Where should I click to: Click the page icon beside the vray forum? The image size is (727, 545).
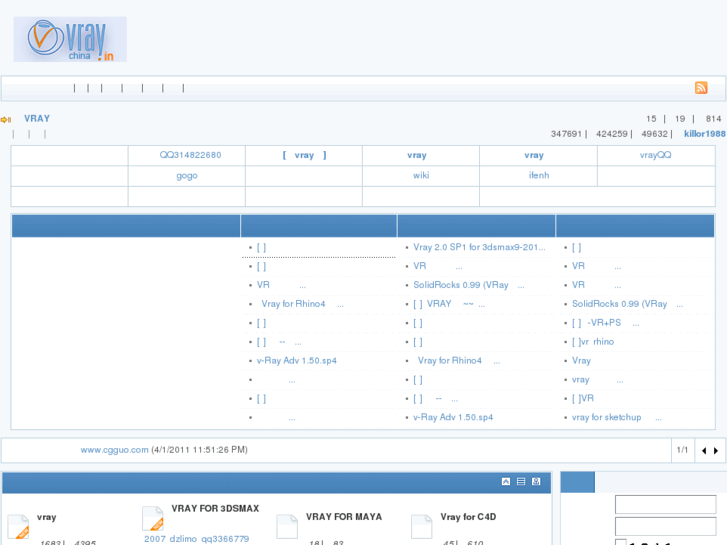pyautogui.click(x=19, y=527)
